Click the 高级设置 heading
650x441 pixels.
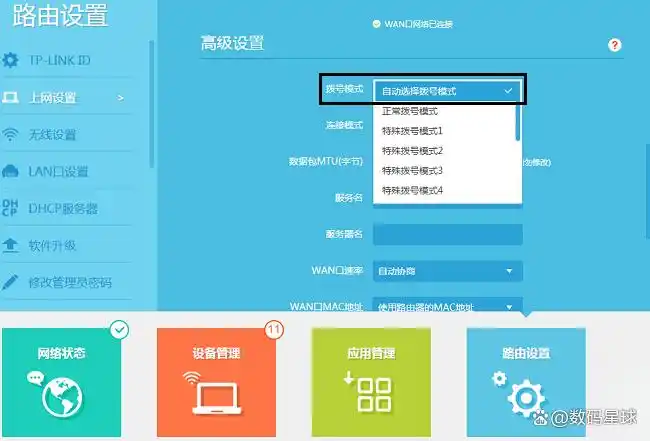[233, 43]
